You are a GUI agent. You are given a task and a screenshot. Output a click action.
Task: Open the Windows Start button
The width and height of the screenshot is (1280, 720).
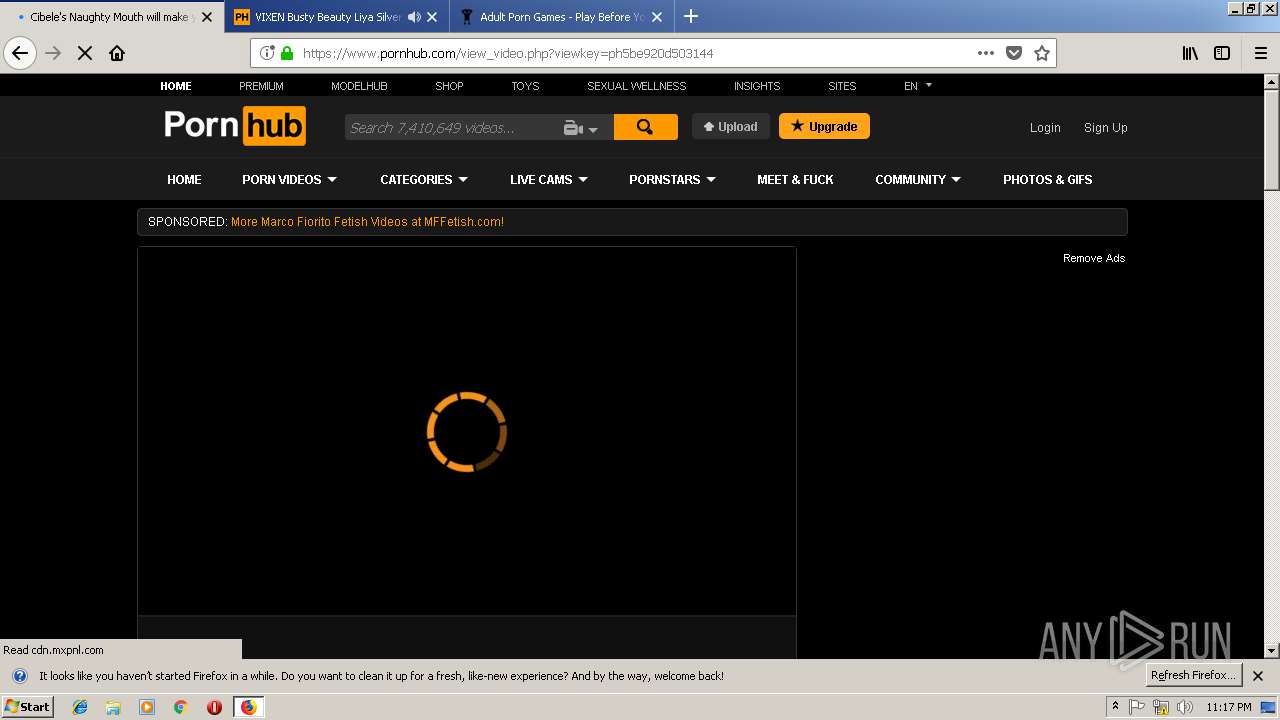tap(28, 707)
